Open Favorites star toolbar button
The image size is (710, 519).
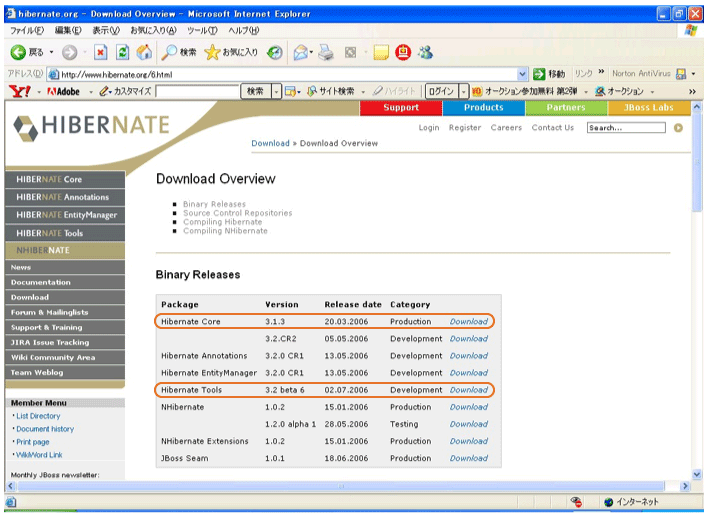coord(231,53)
